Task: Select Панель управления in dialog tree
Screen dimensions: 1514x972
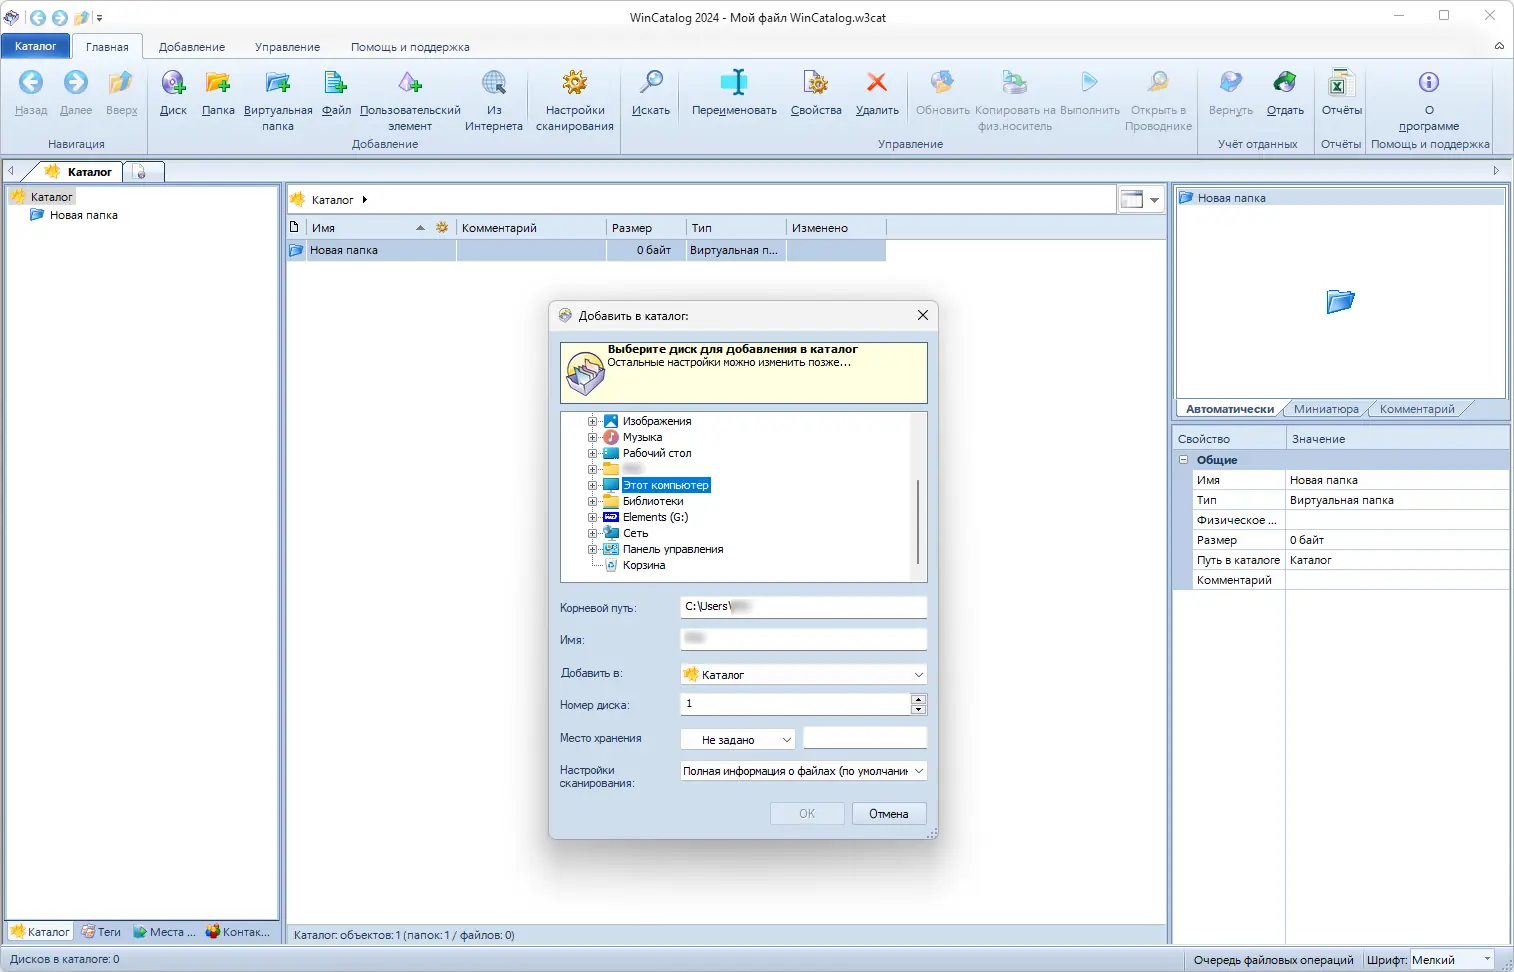Action: pyautogui.click(x=672, y=549)
